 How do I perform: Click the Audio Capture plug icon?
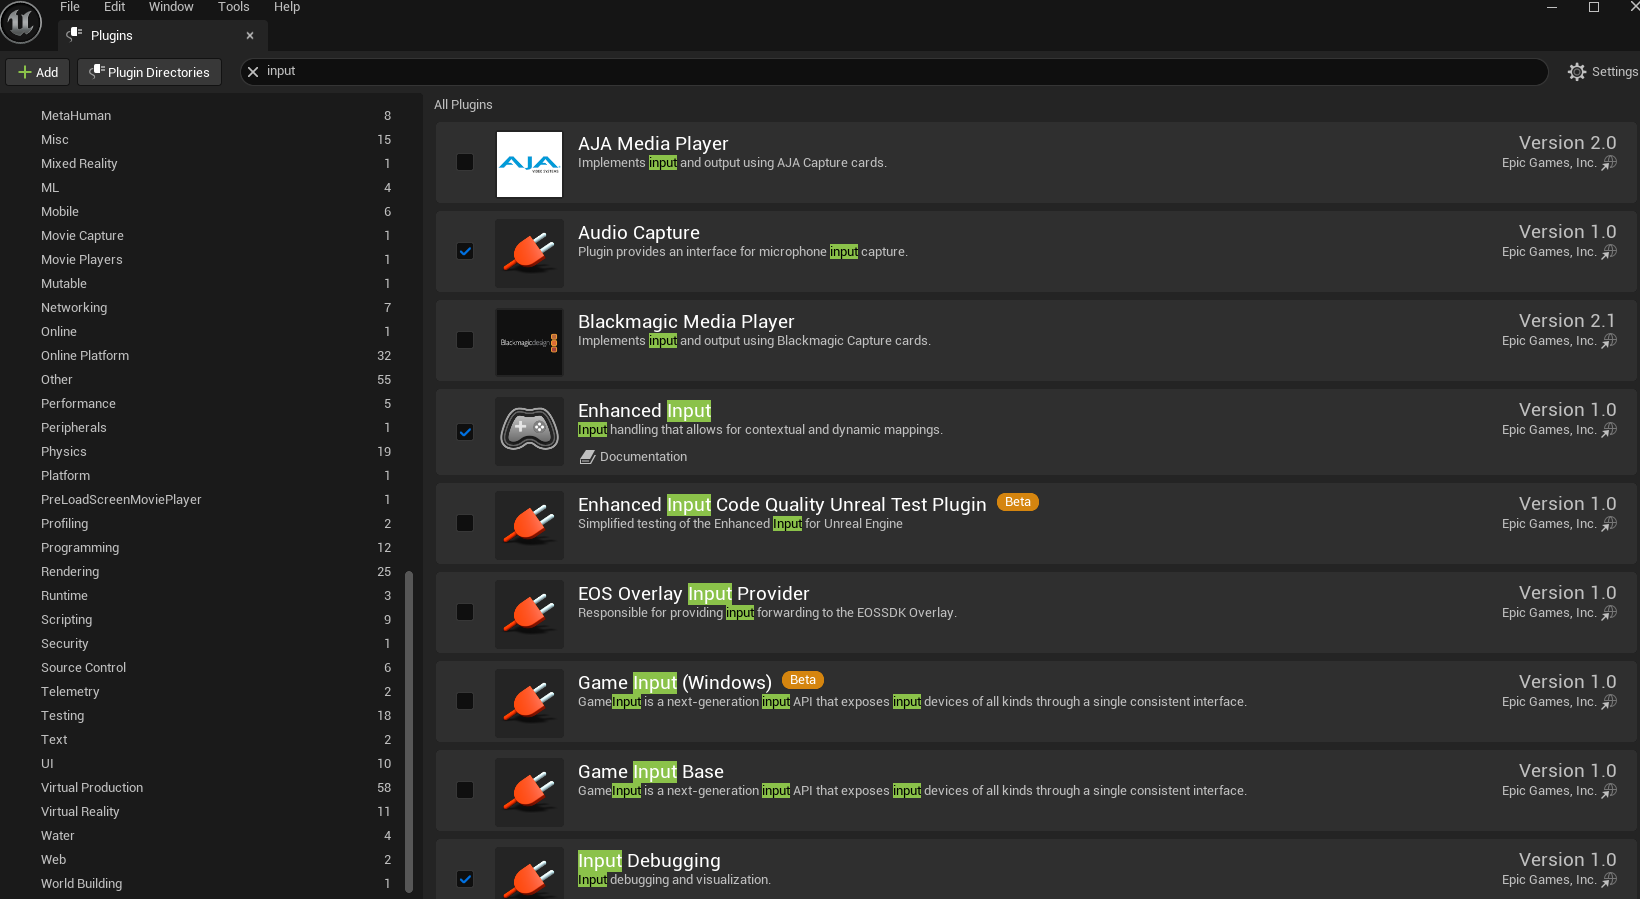[x=529, y=253]
